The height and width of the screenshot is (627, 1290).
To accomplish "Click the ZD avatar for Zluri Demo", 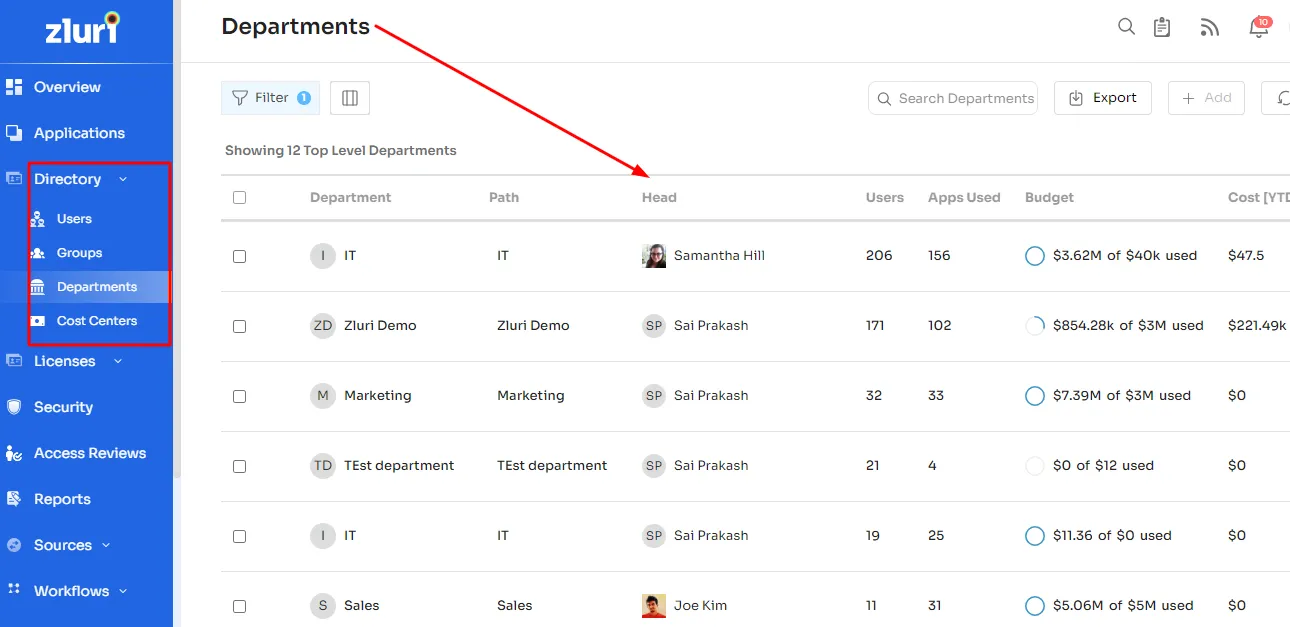I will tap(323, 326).
